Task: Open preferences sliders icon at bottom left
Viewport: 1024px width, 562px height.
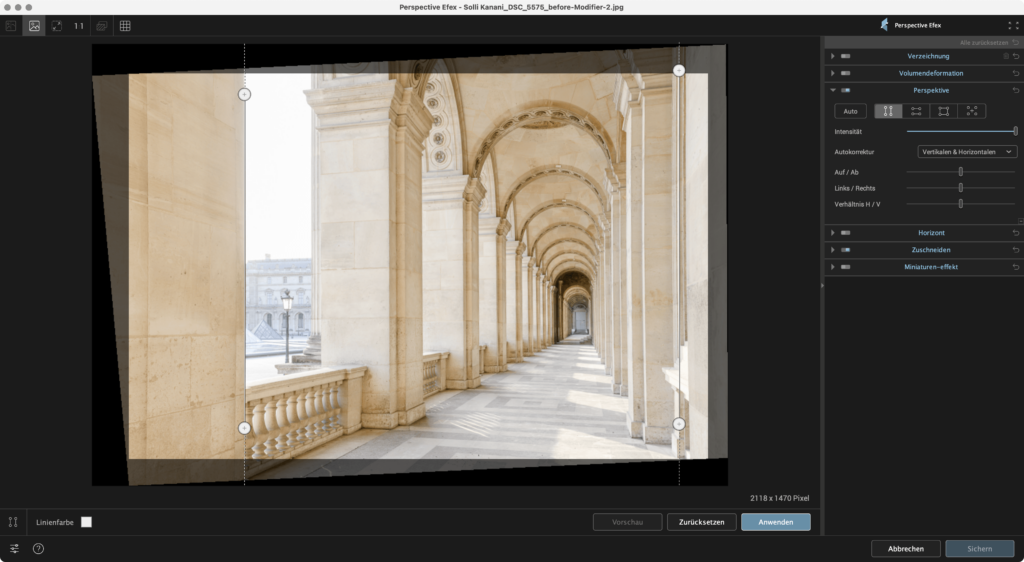Action: coord(14,548)
